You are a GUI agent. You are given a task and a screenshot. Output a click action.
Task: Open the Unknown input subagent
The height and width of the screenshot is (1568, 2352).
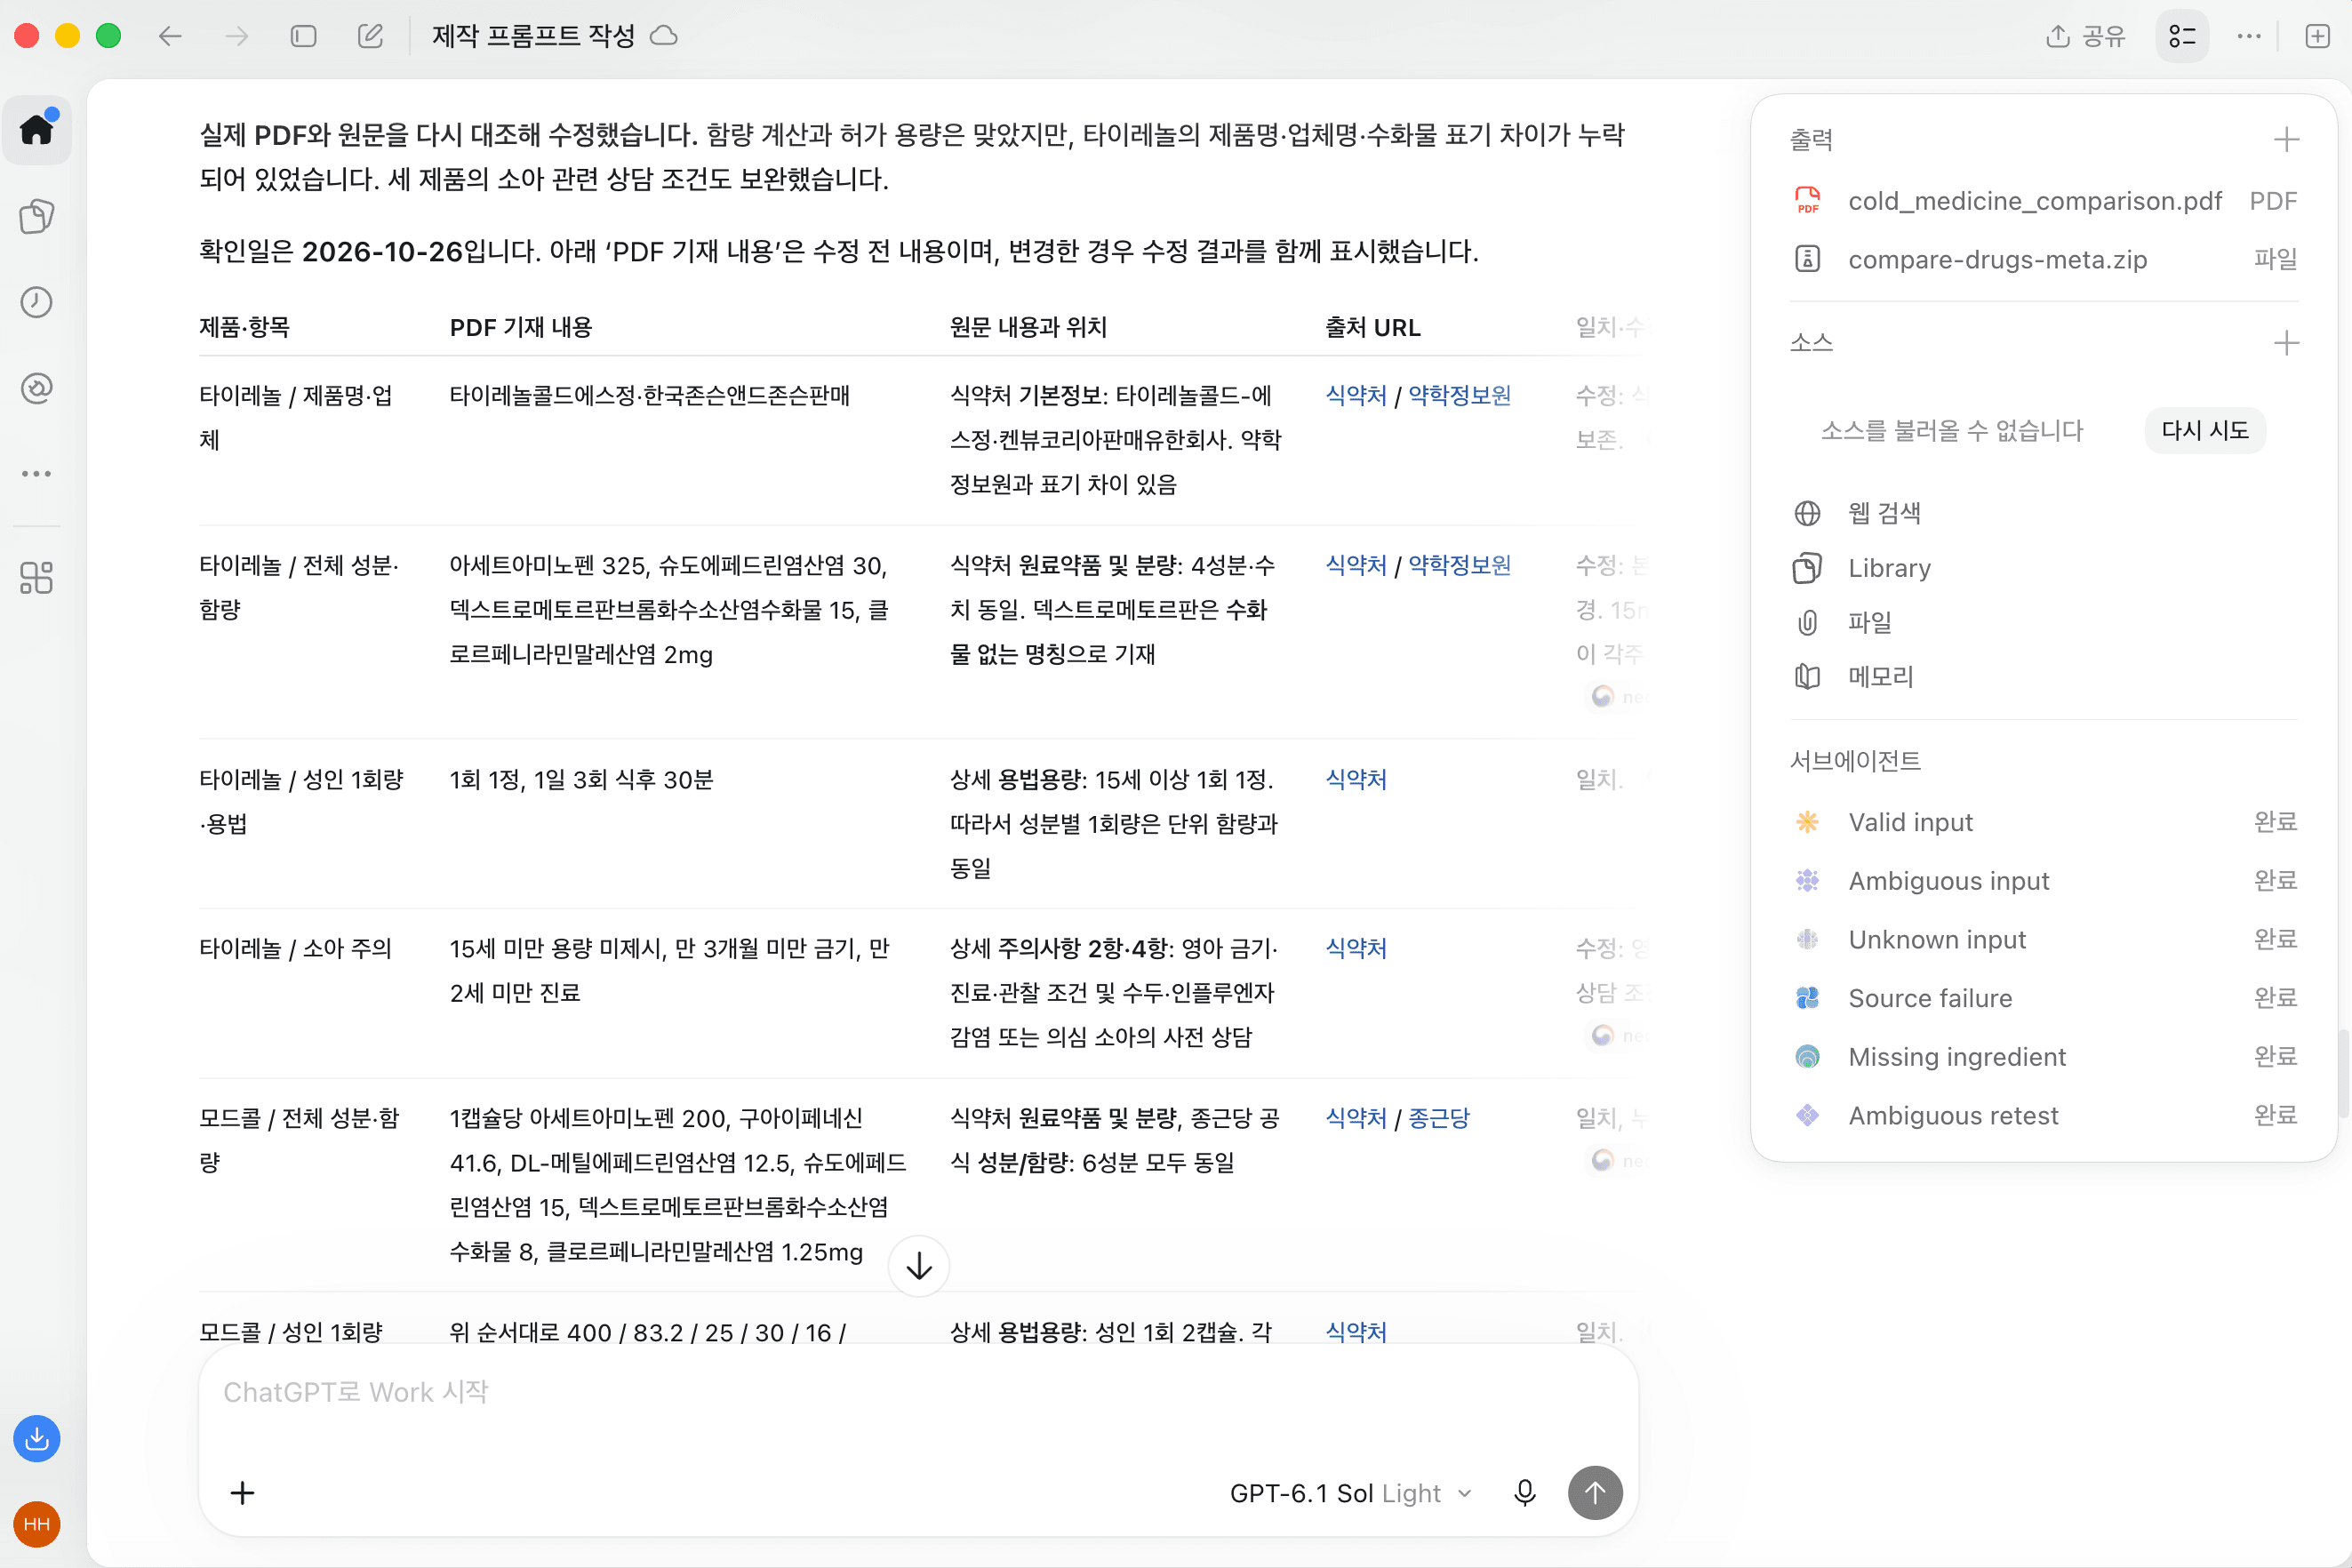2043,939
